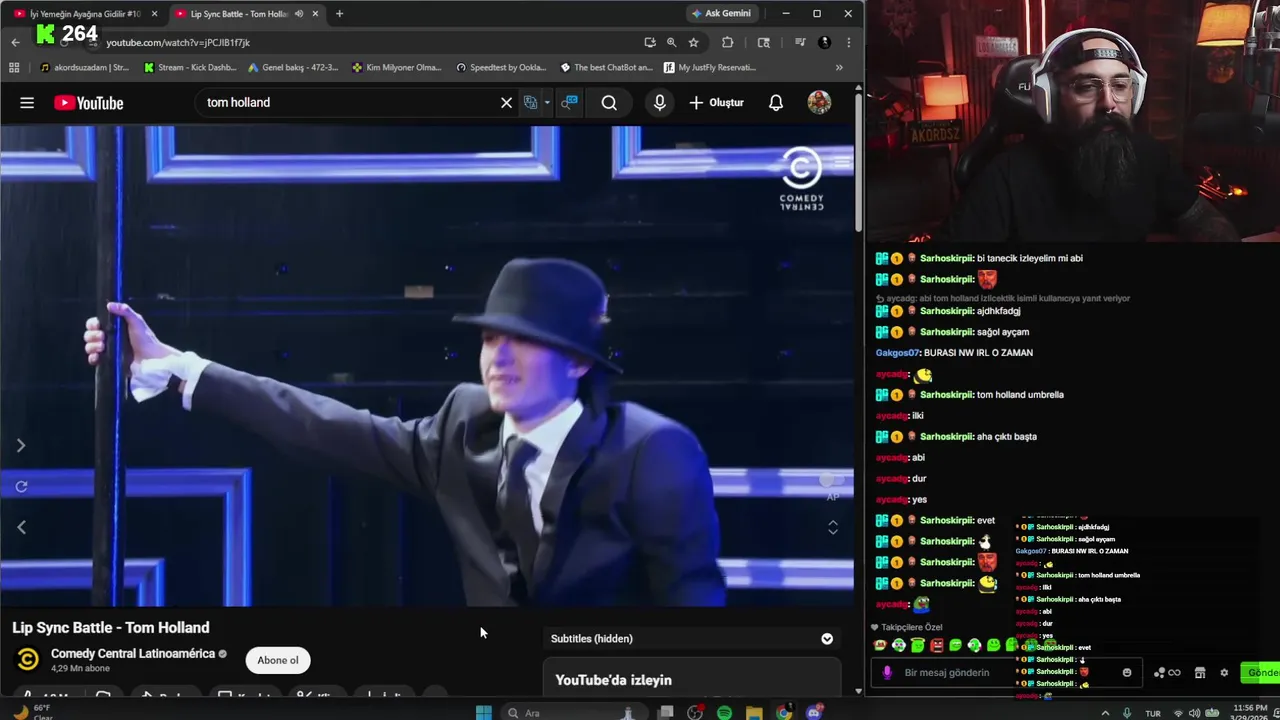Open the Chrome profile avatar
The width and height of the screenshot is (1280, 720).
[824, 42]
